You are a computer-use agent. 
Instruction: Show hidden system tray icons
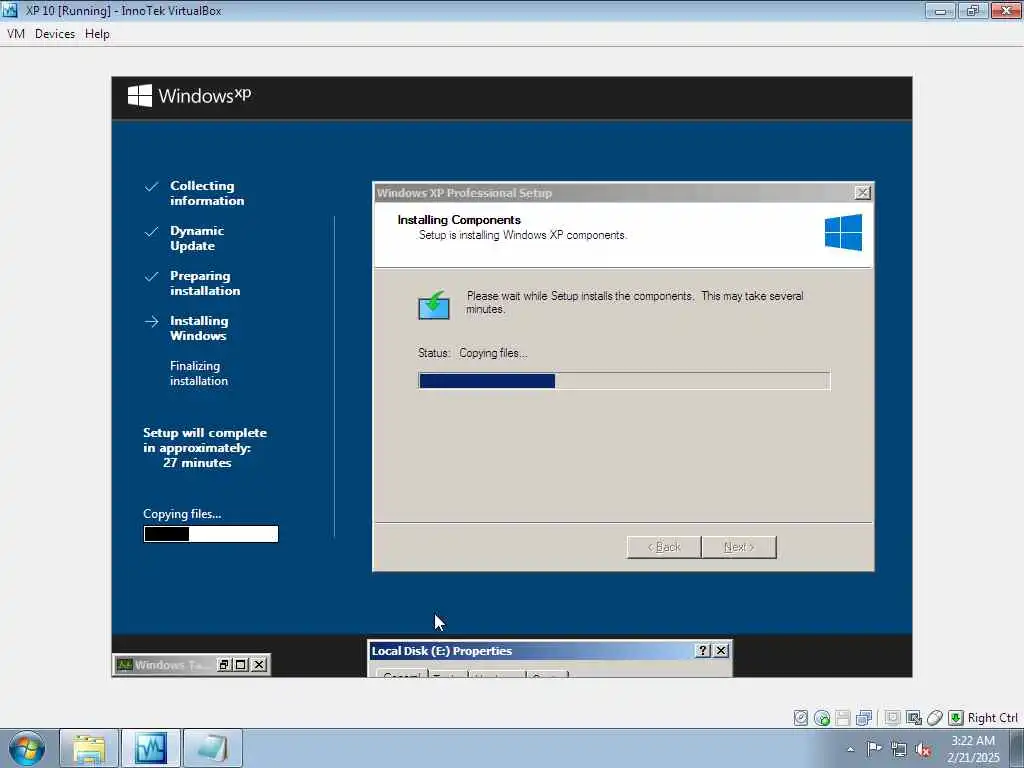(850, 750)
